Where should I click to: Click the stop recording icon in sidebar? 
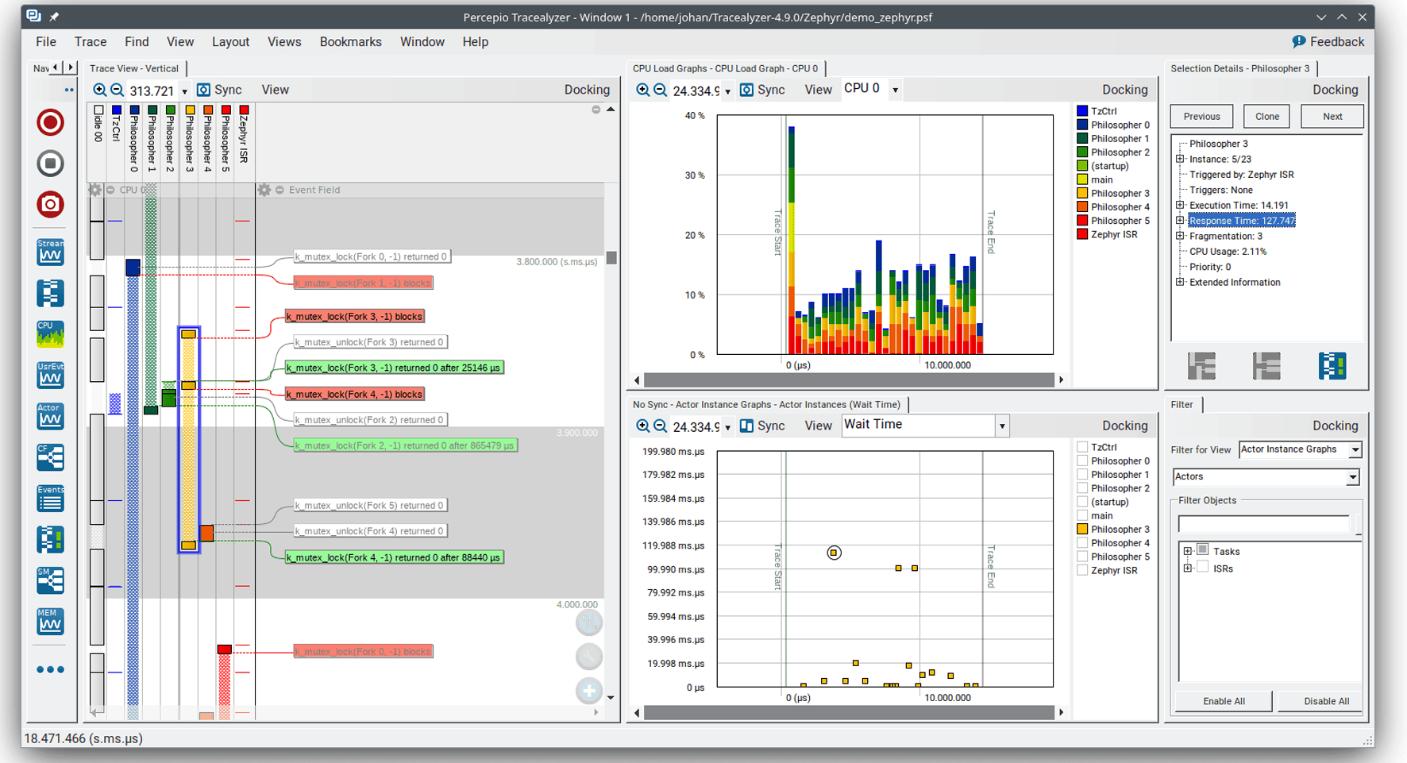click(x=50, y=163)
